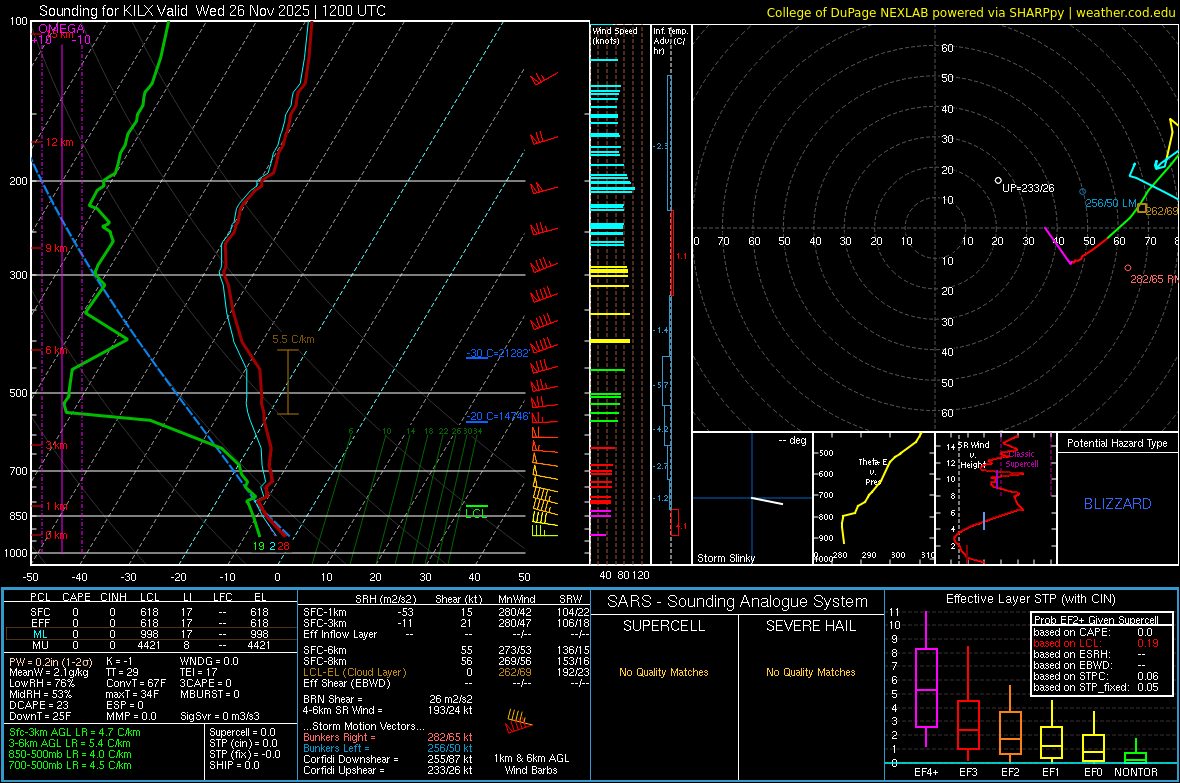Image resolution: width=1180 pixels, height=783 pixels.
Task: Click the SHIP = 0.0 value
Action: pos(234,765)
